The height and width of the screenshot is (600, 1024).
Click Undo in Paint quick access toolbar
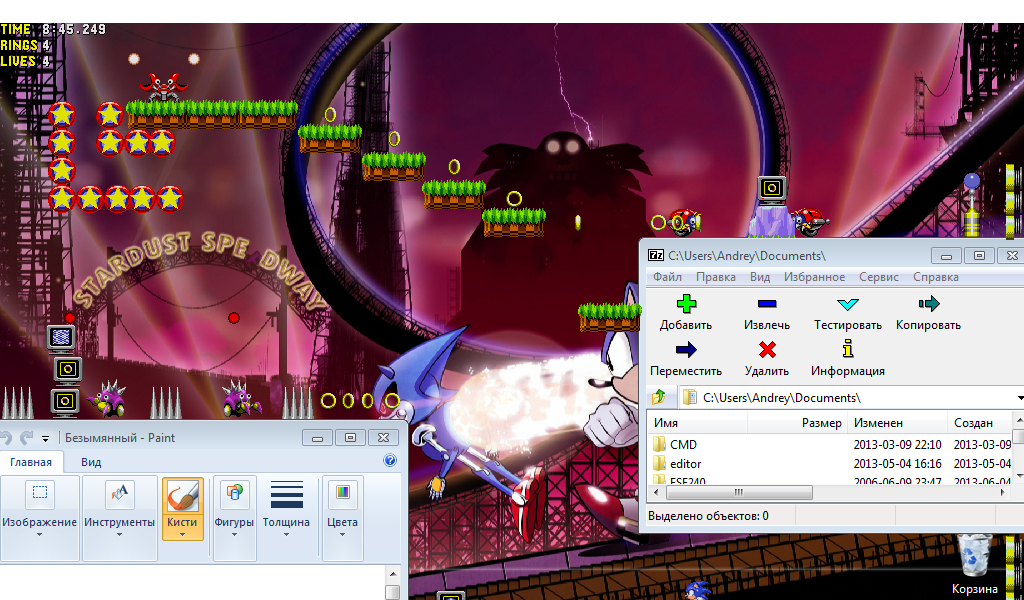7,437
